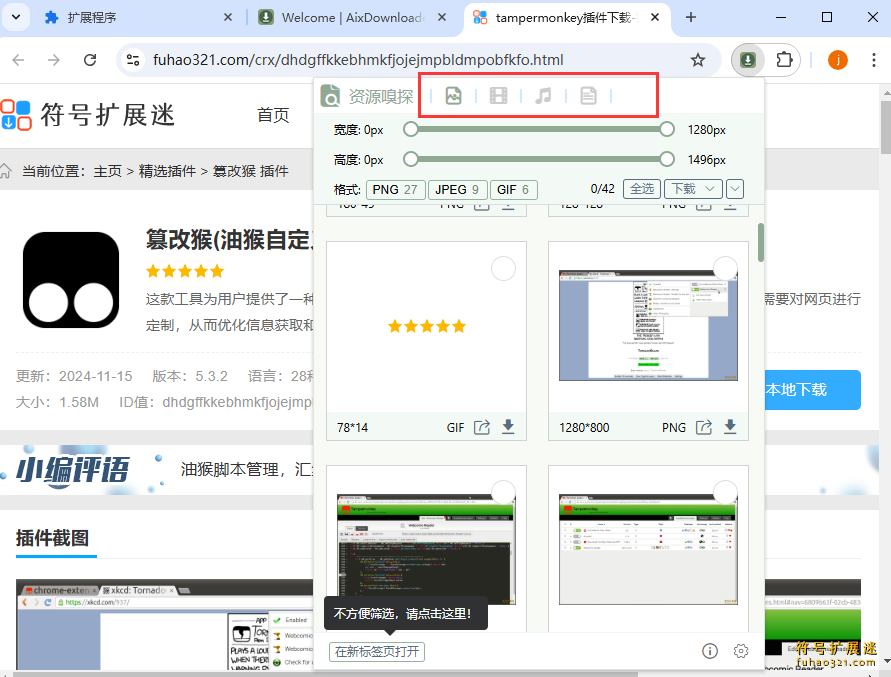The height and width of the screenshot is (677, 891).
Task: Open Chrome profile avatar j
Action: tap(838, 60)
